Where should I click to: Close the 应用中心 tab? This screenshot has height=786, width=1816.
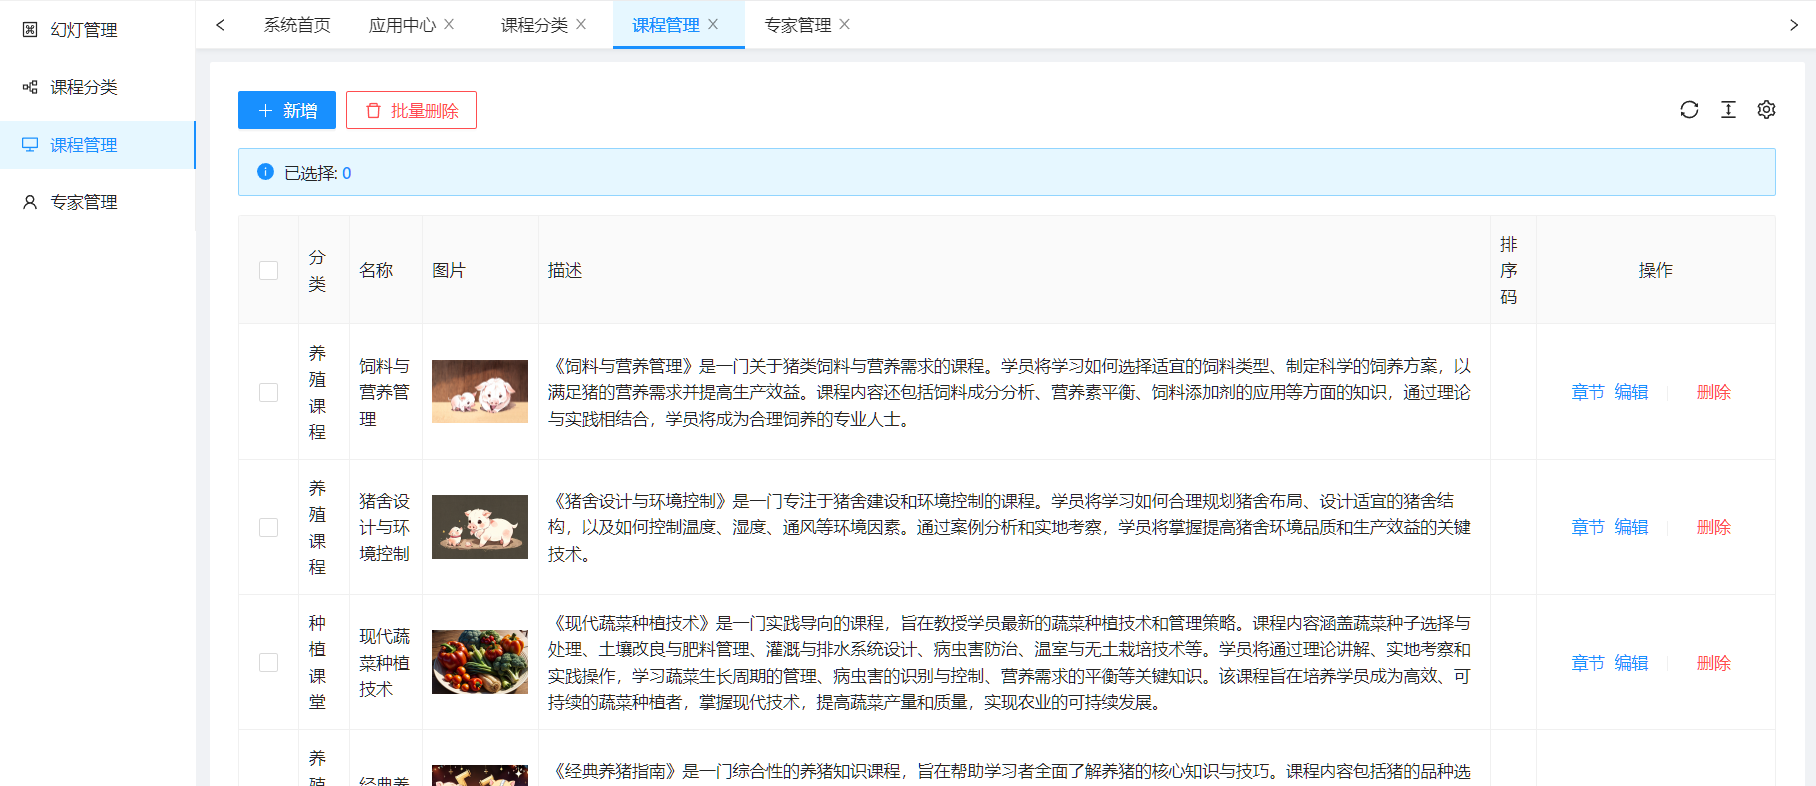pos(449,24)
